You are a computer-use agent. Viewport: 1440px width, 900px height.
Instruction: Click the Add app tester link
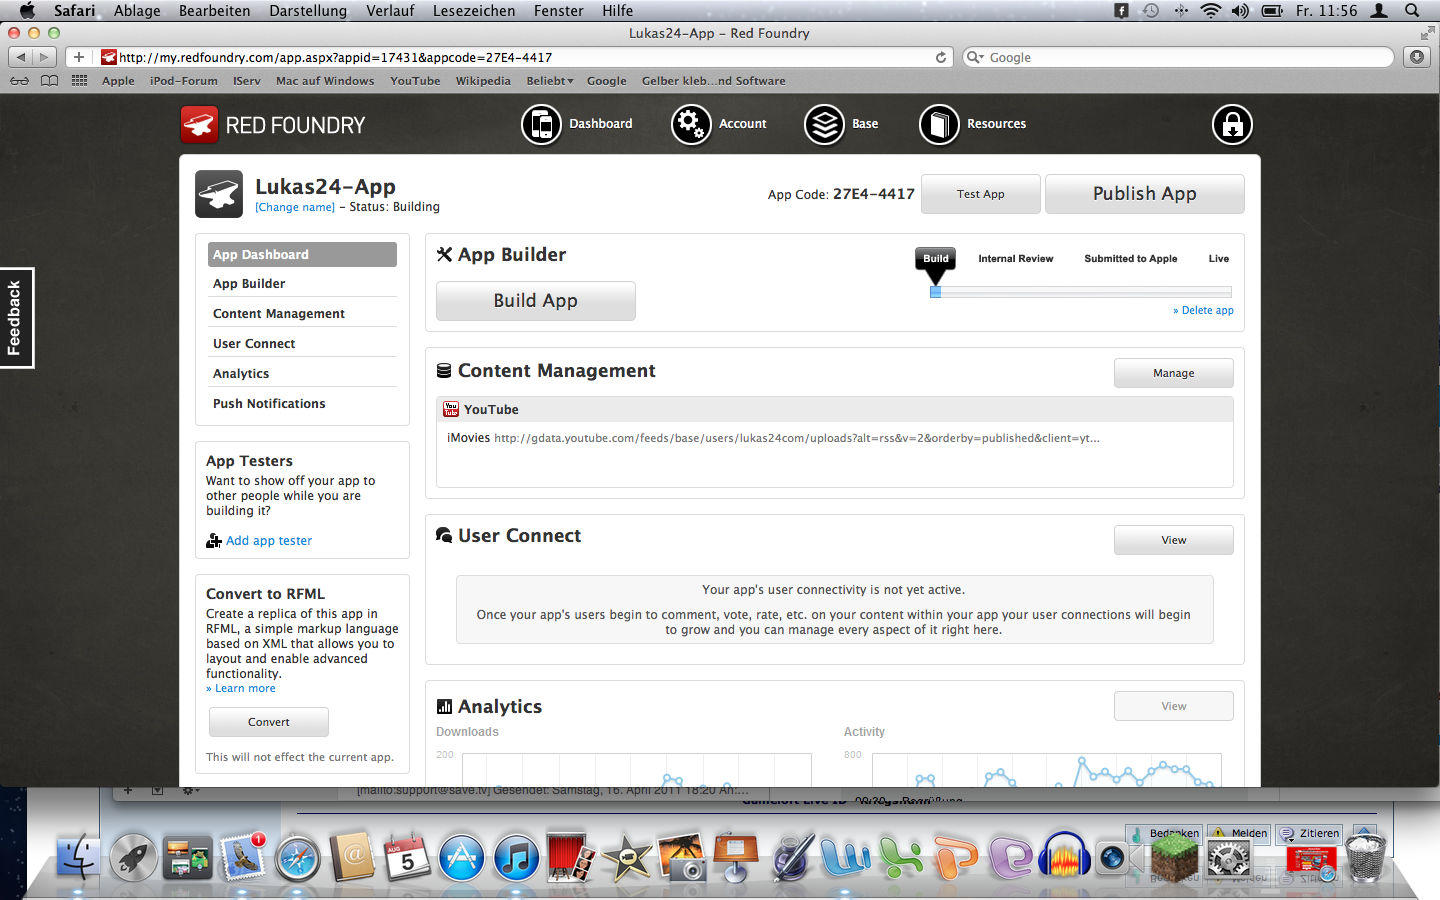[268, 541]
